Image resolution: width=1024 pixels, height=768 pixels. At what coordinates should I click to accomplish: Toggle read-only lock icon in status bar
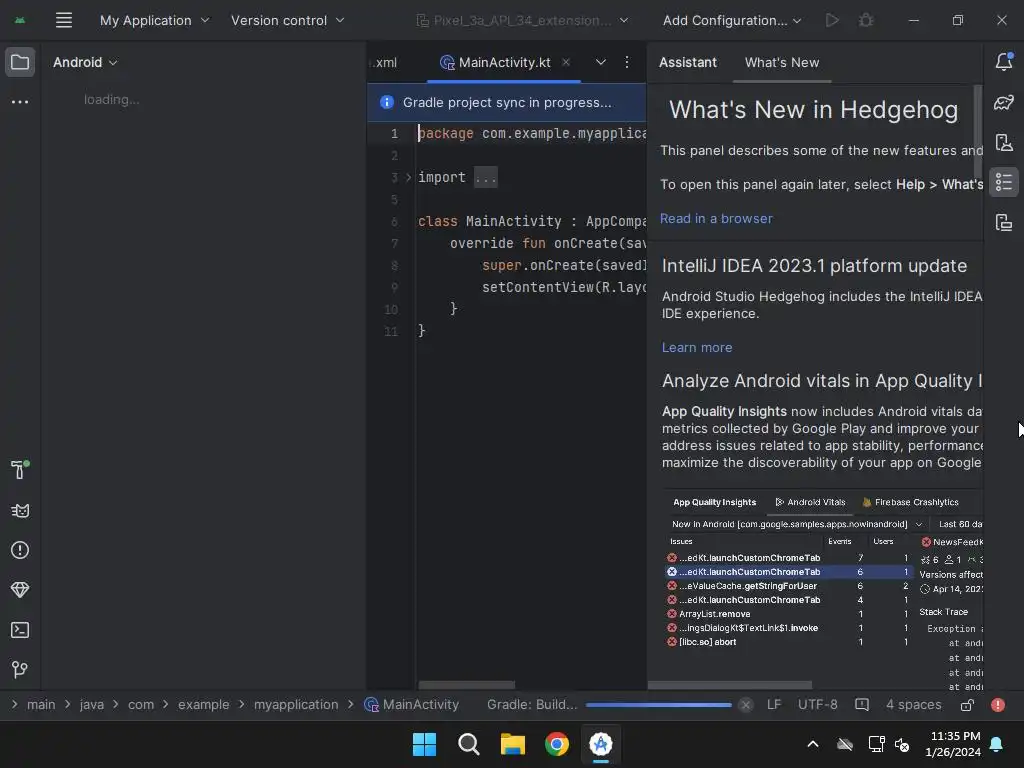pos(967,705)
